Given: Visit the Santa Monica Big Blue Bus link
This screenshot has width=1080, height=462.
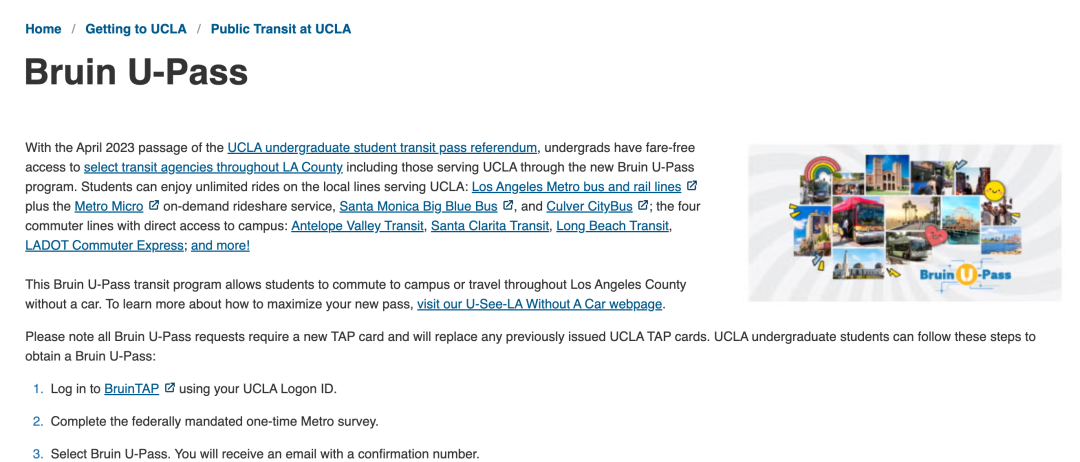Looking at the screenshot, I should tap(418, 206).
